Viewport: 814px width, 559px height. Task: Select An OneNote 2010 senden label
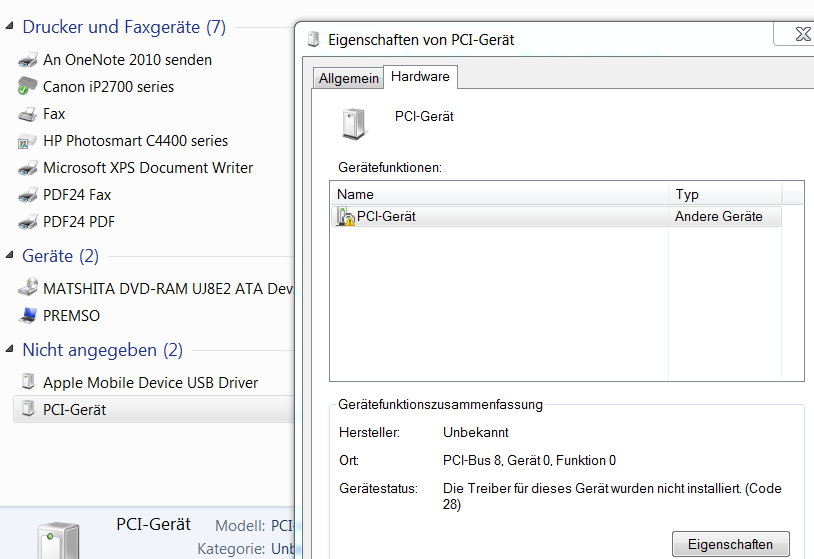point(127,60)
